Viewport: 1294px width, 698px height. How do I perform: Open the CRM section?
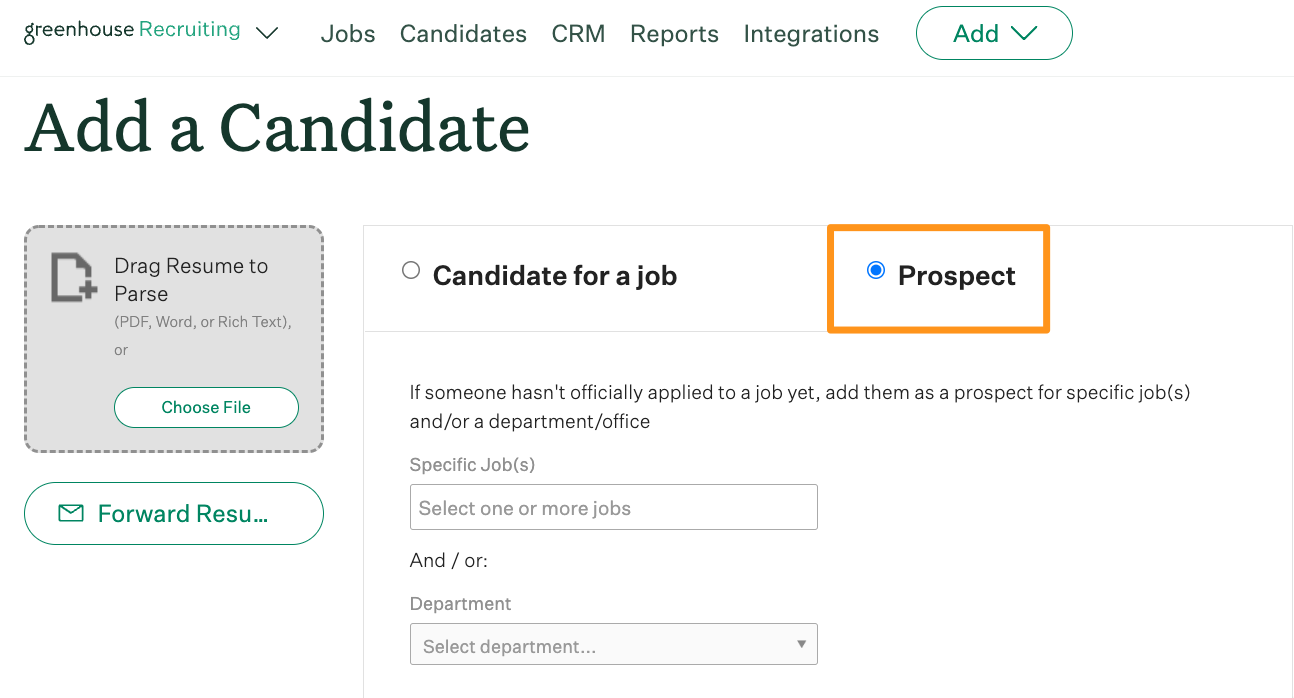tap(578, 34)
